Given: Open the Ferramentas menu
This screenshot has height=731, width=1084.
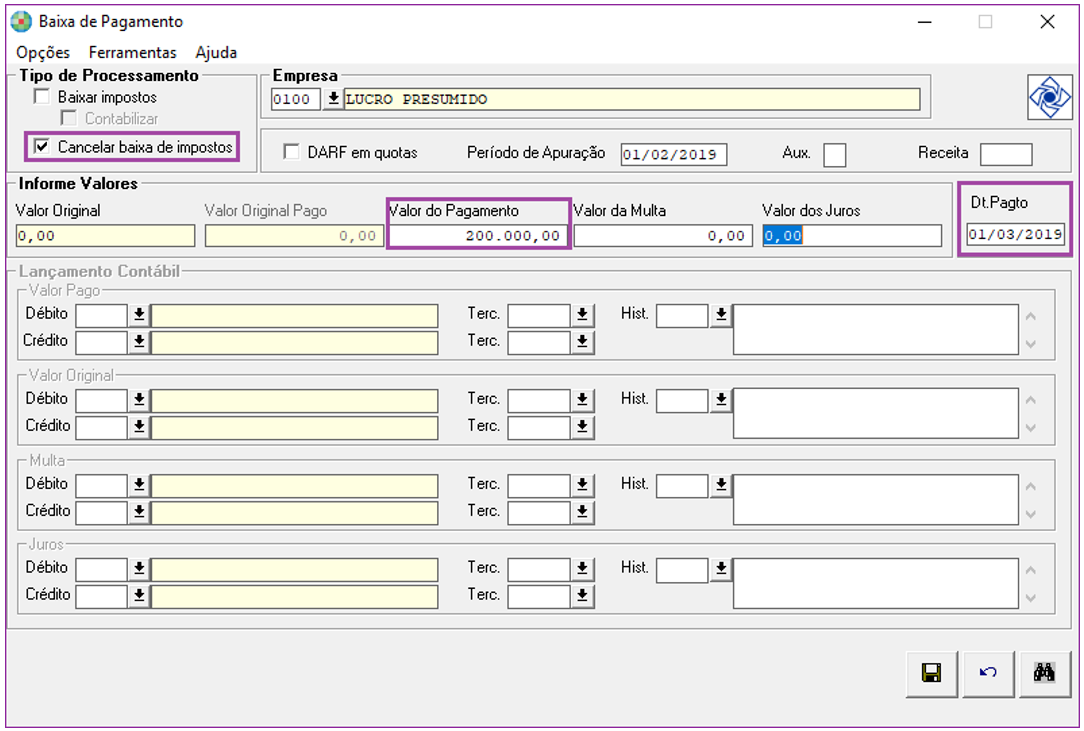Looking at the screenshot, I should click(133, 53).
